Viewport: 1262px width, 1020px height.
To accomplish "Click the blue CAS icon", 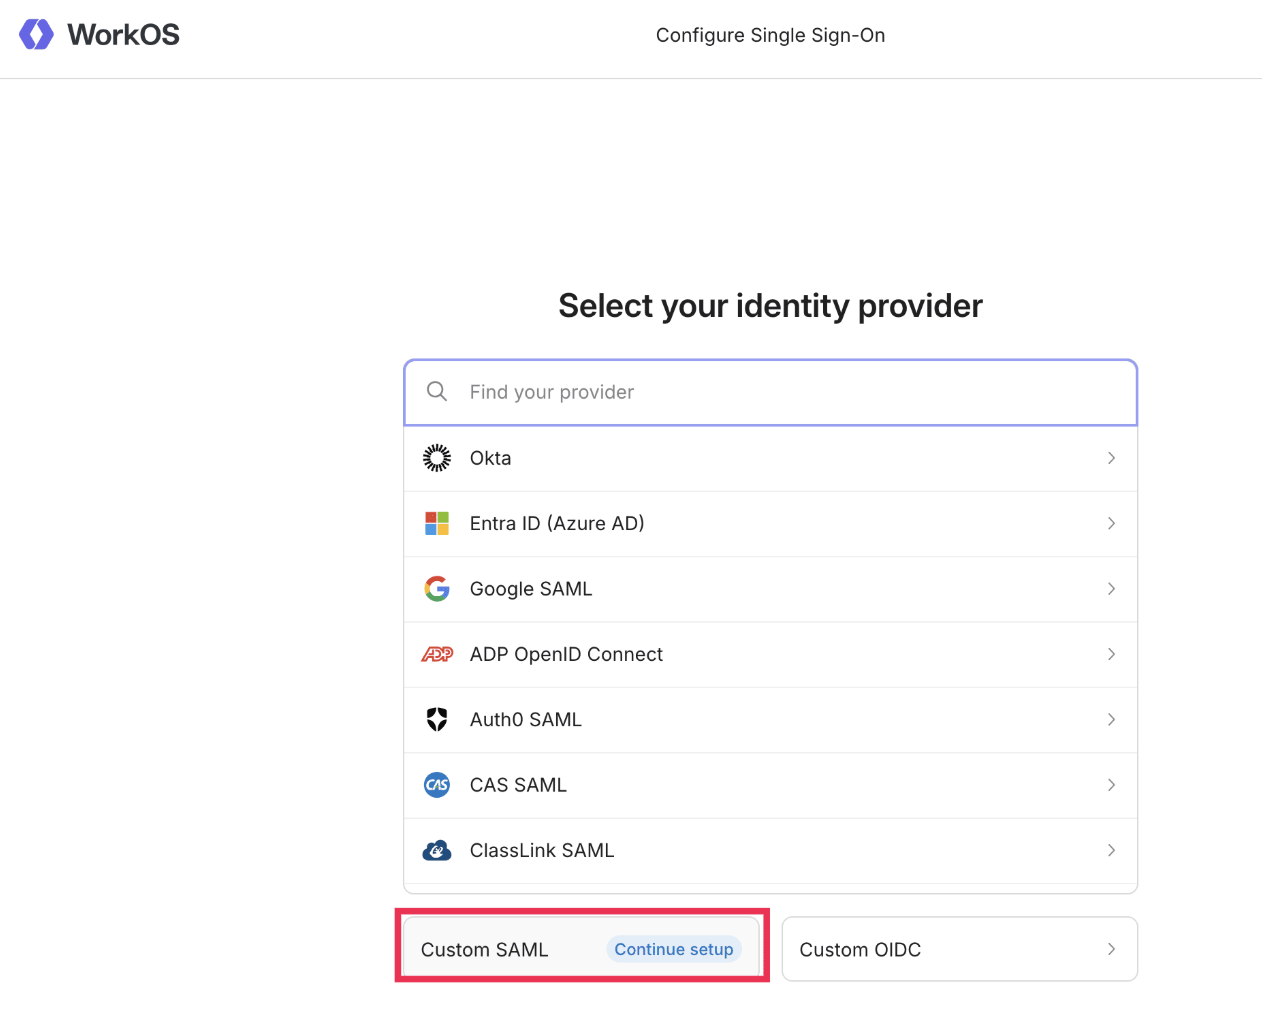I will tap(437, 785).
